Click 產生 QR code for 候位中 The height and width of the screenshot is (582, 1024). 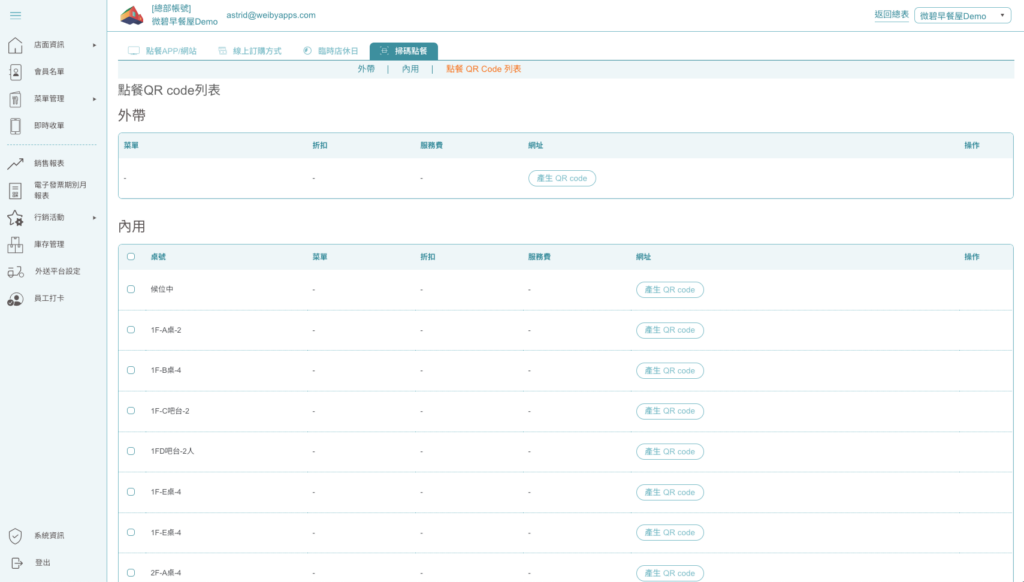click(669, 290)
